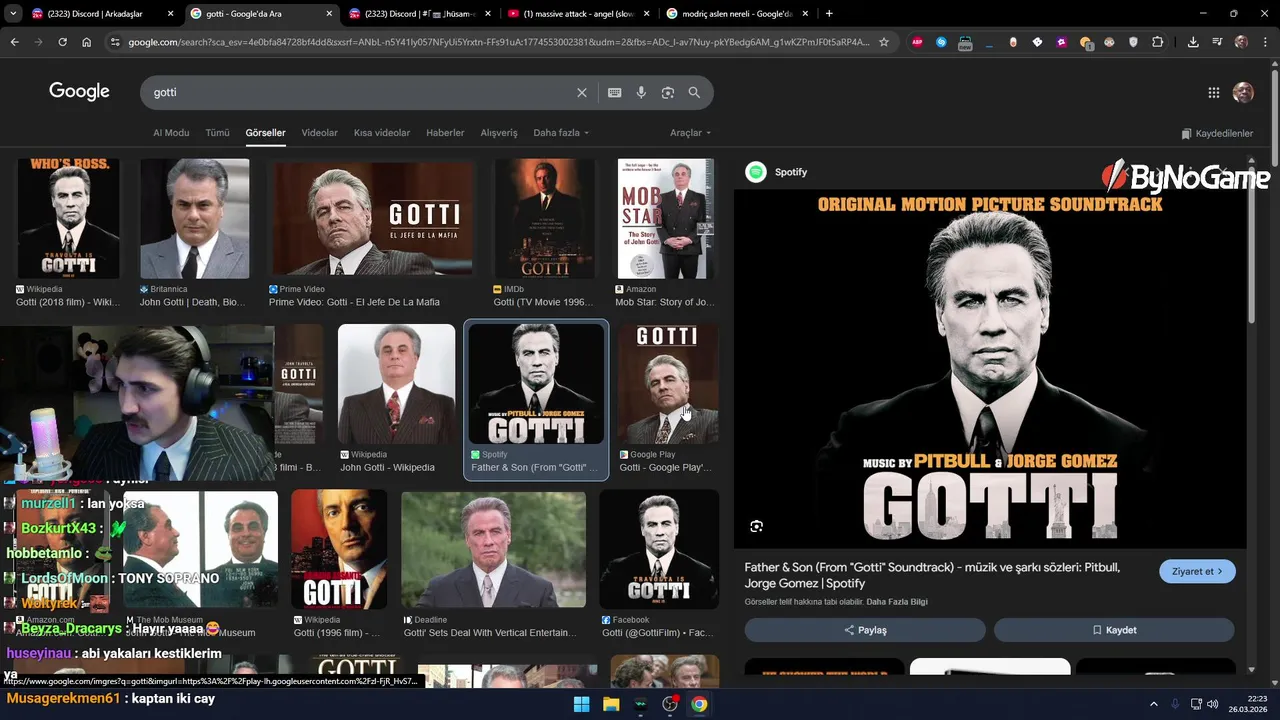Click the magnifier search submit icon
1280x720 pixels.
coord(694,92)
